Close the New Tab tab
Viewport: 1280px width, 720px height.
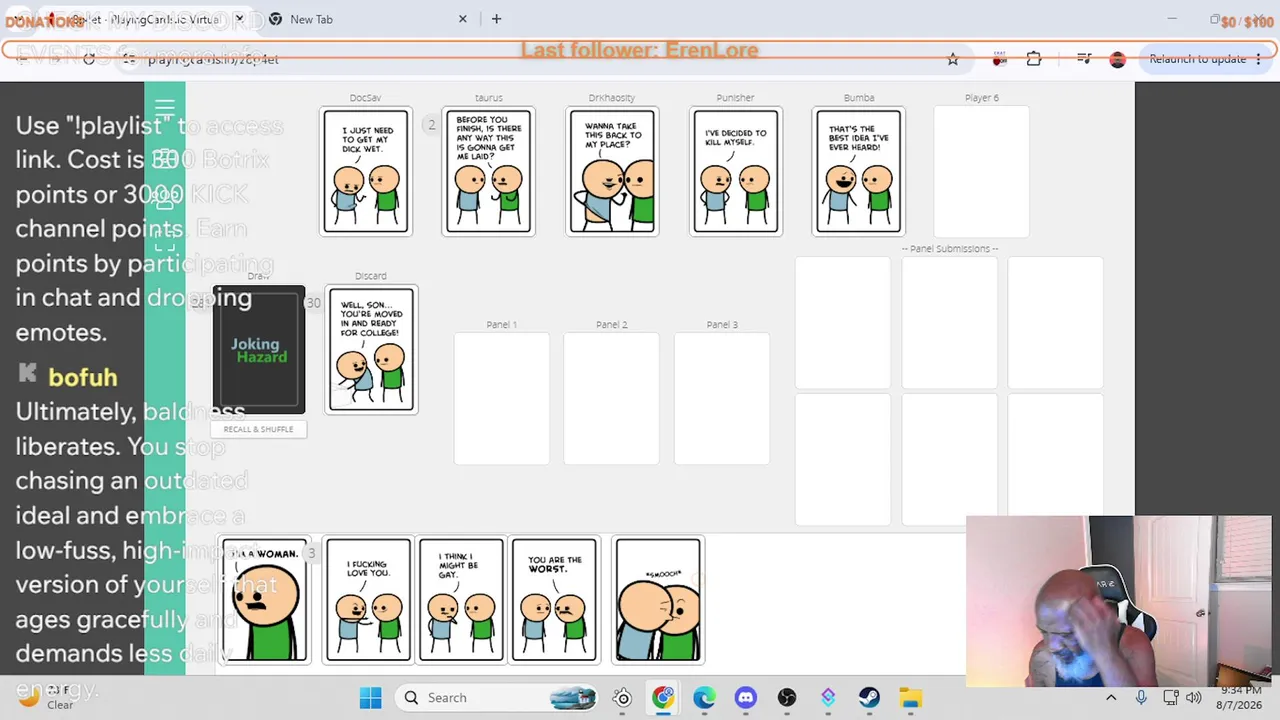pyautogui.click(x=463, y=19)
